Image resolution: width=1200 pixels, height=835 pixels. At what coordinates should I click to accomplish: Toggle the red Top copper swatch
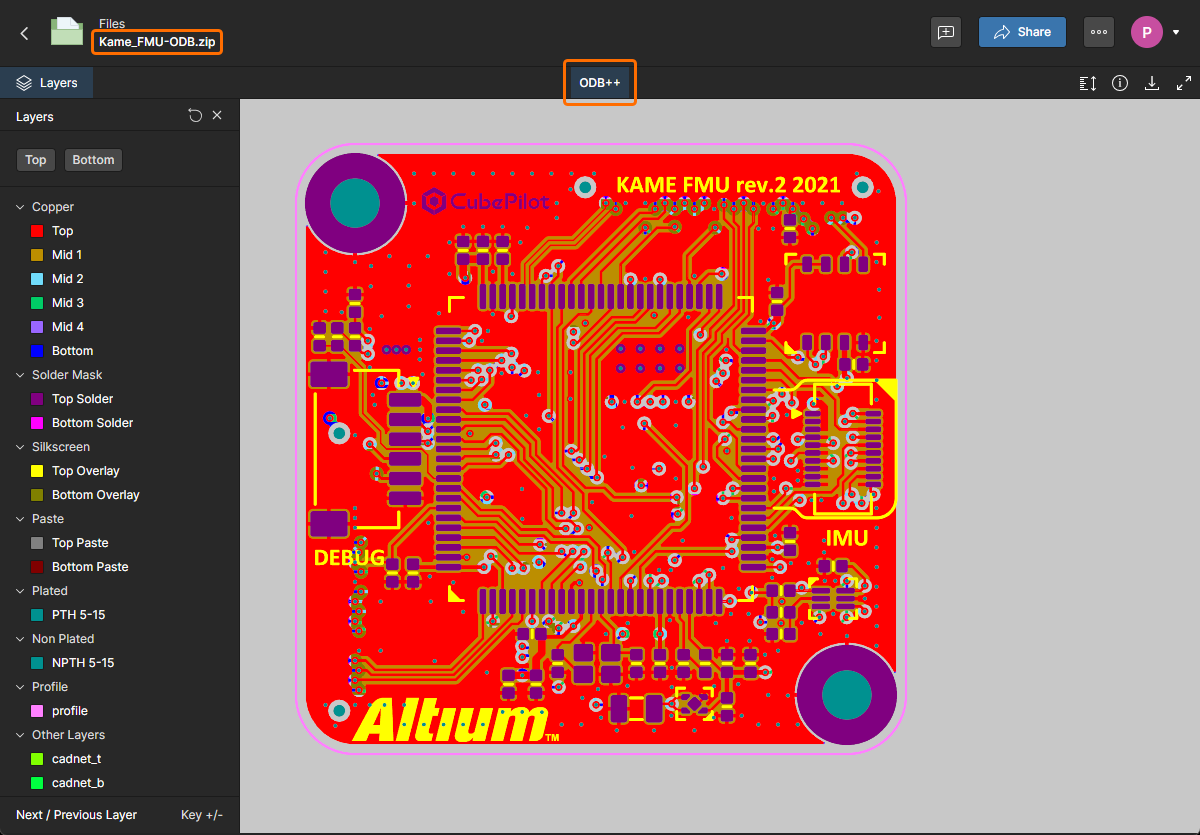38,231
